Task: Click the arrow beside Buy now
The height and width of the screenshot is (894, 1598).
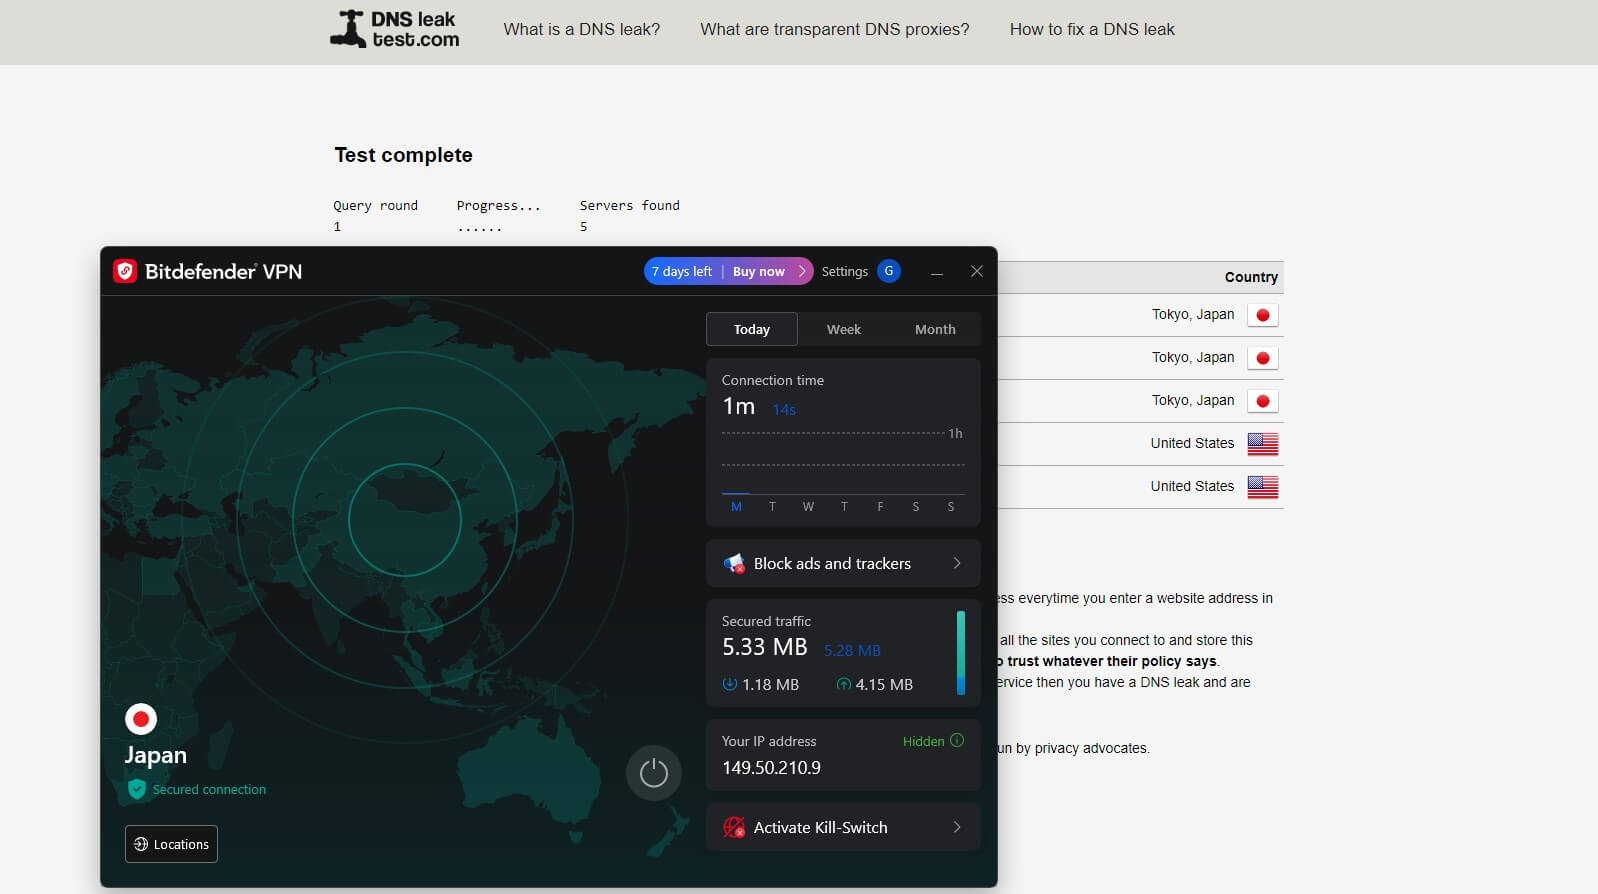Action: pos(802,271)
